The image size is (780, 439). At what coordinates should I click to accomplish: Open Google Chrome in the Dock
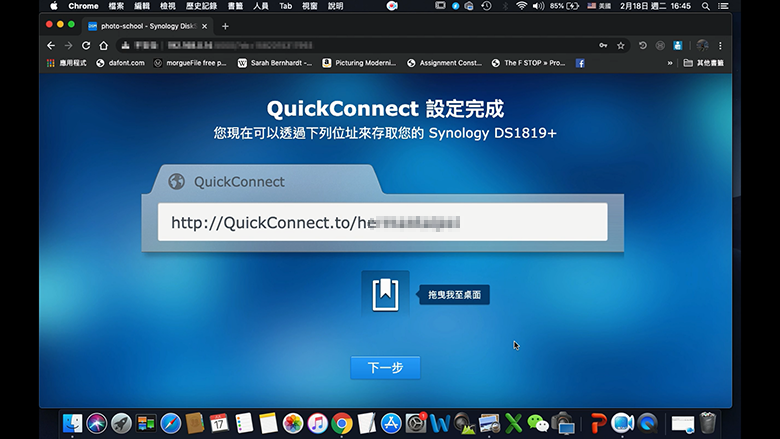click(342, 424)
